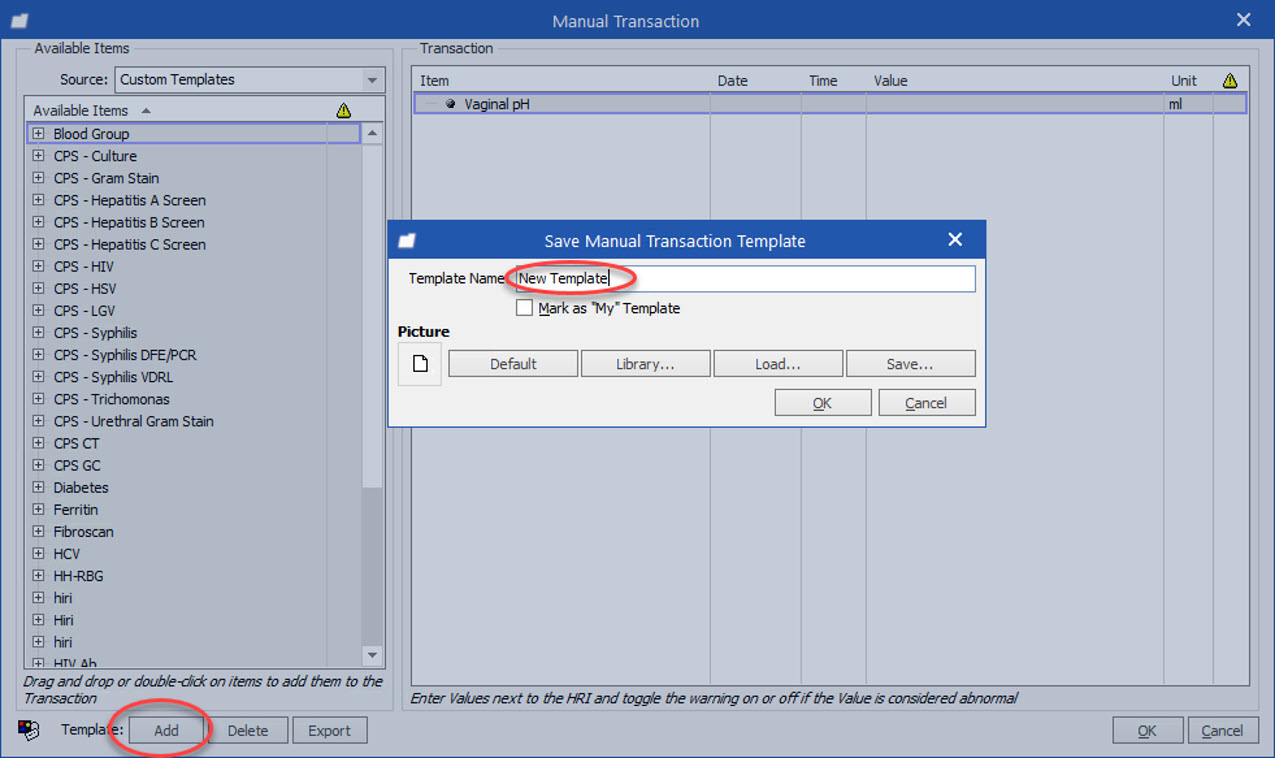Screen dimensions: 1275x758
Task: Expand the CPS - Gram Stain item
Action: pos(38,178)
